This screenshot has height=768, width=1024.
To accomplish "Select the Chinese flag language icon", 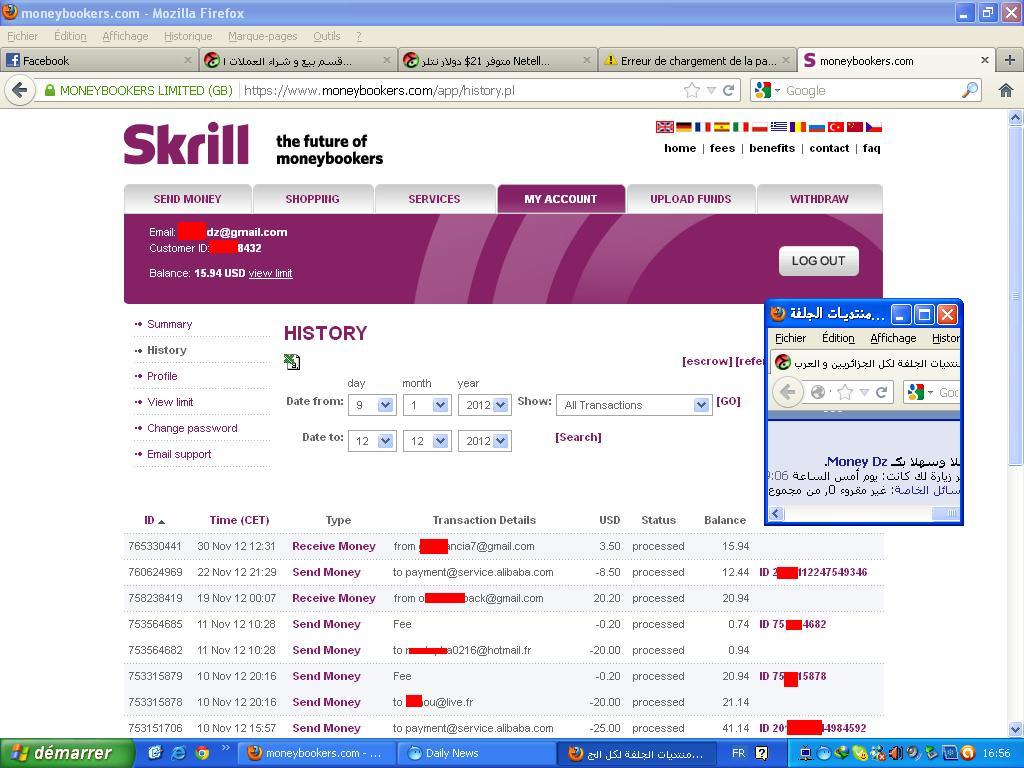I will [854, 127].
